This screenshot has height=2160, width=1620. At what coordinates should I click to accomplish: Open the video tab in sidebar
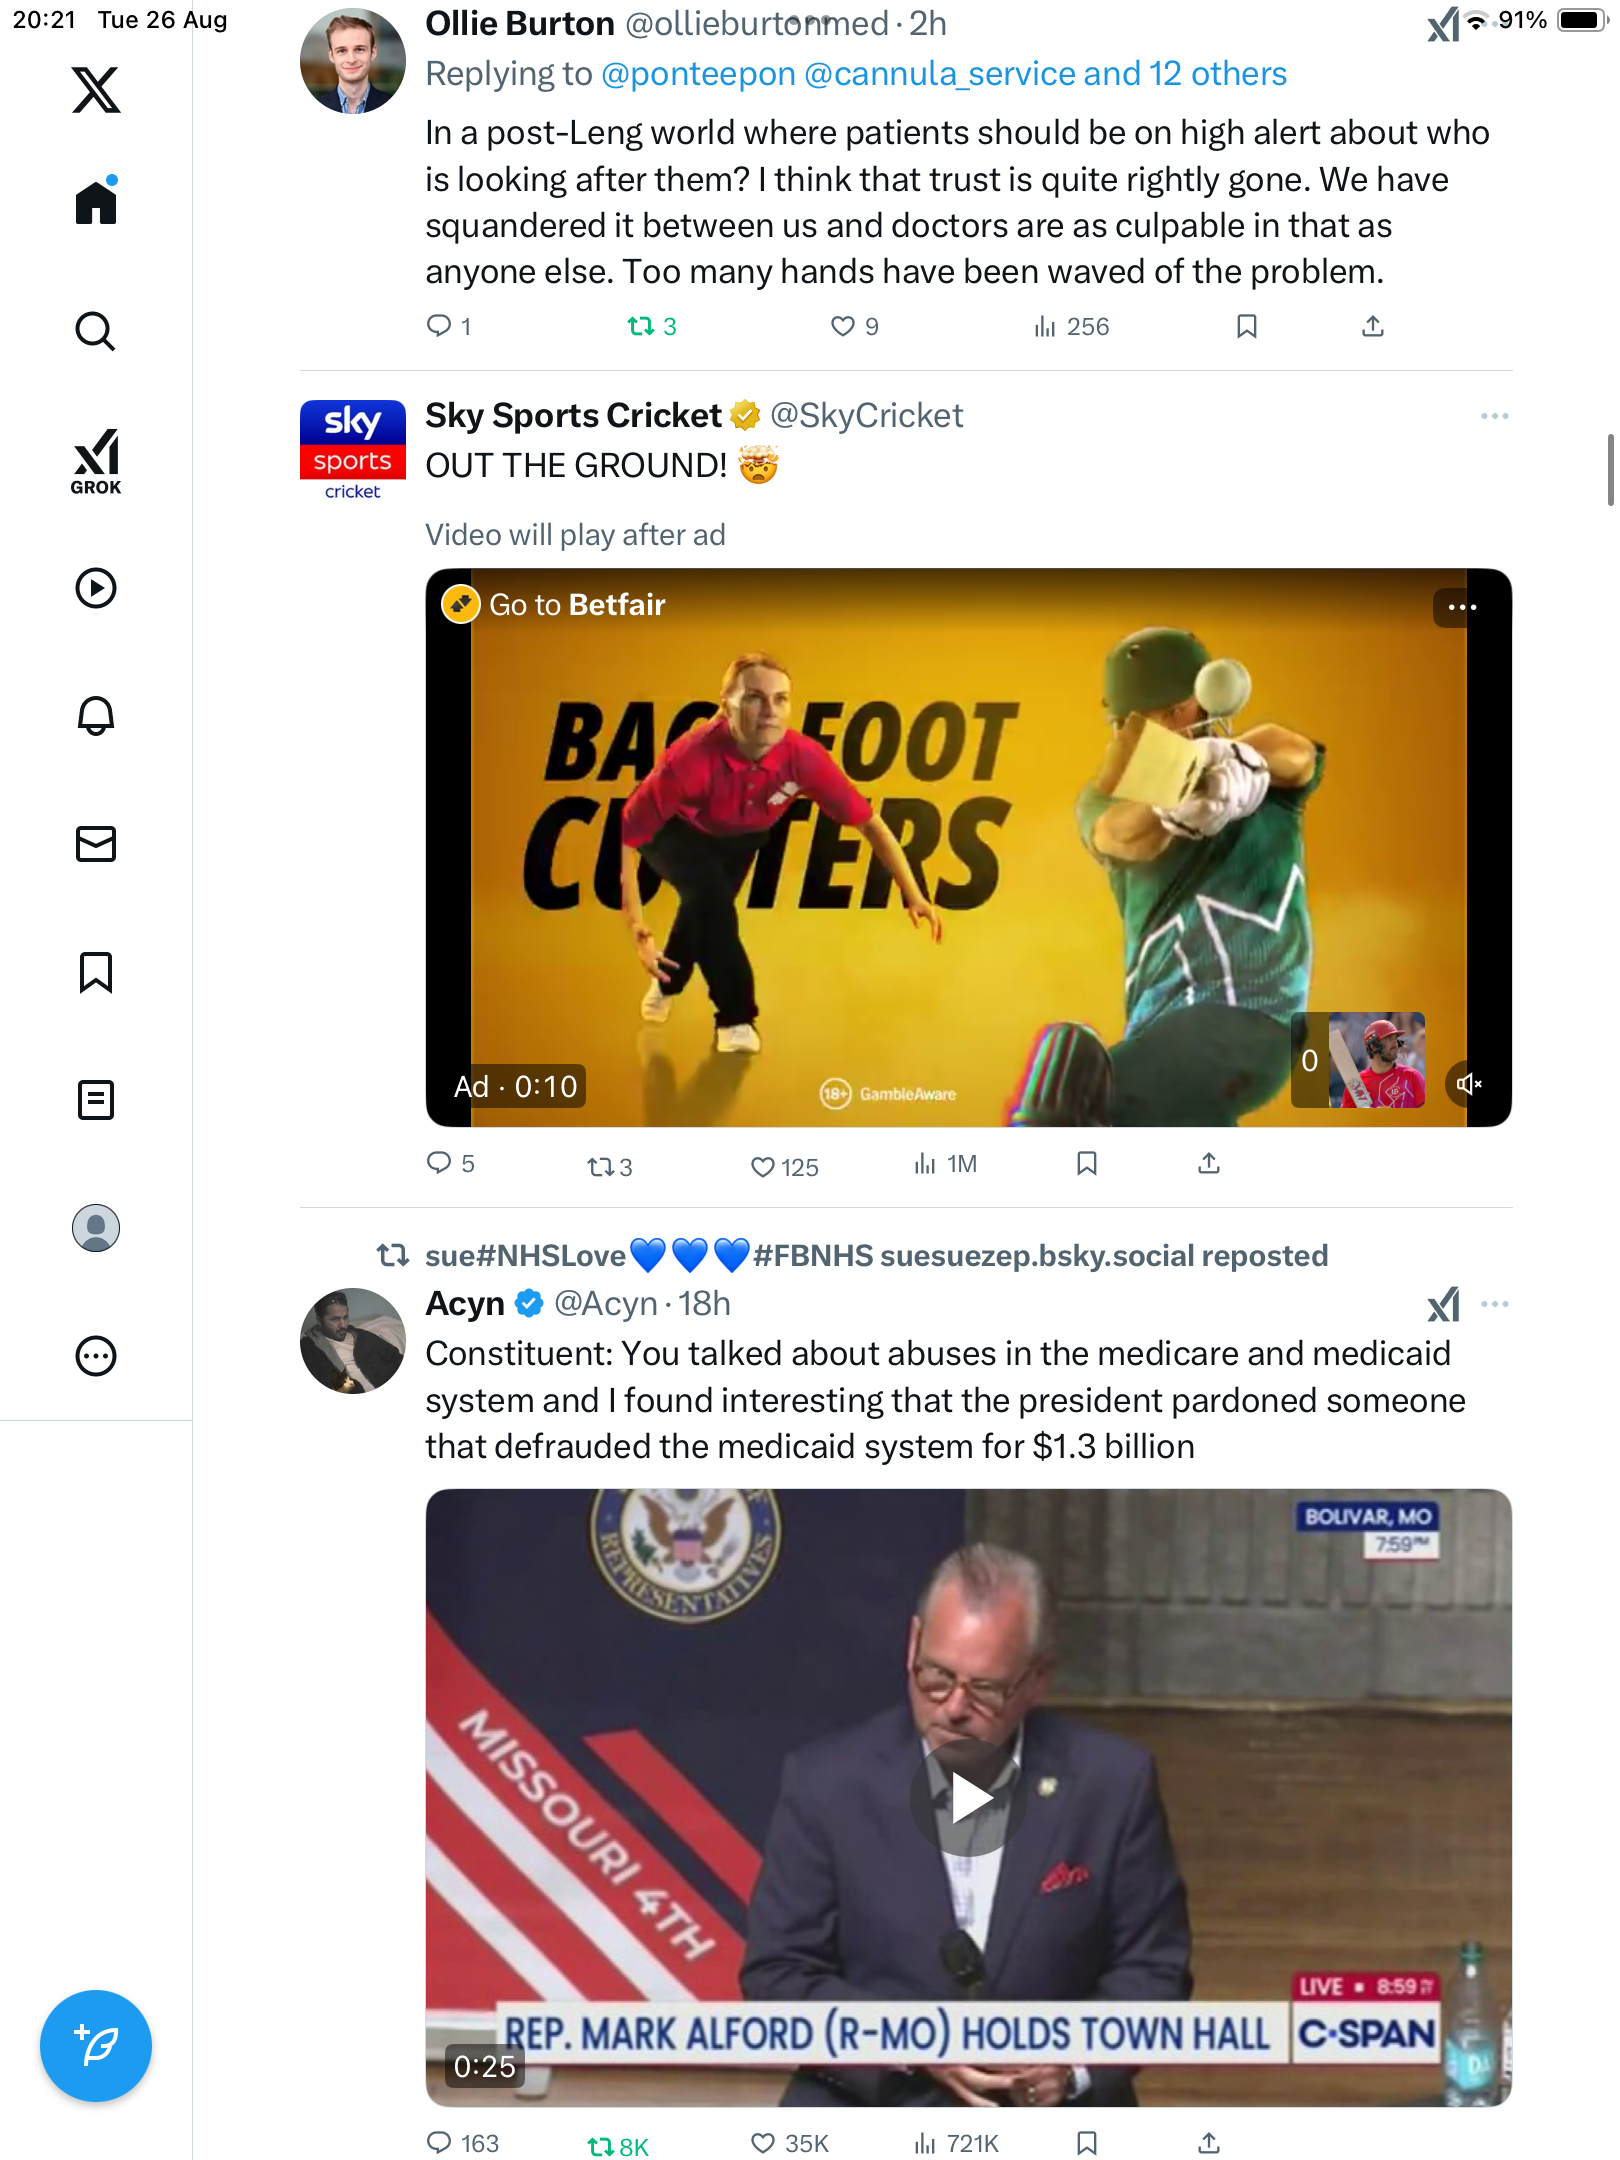point(96,588)
